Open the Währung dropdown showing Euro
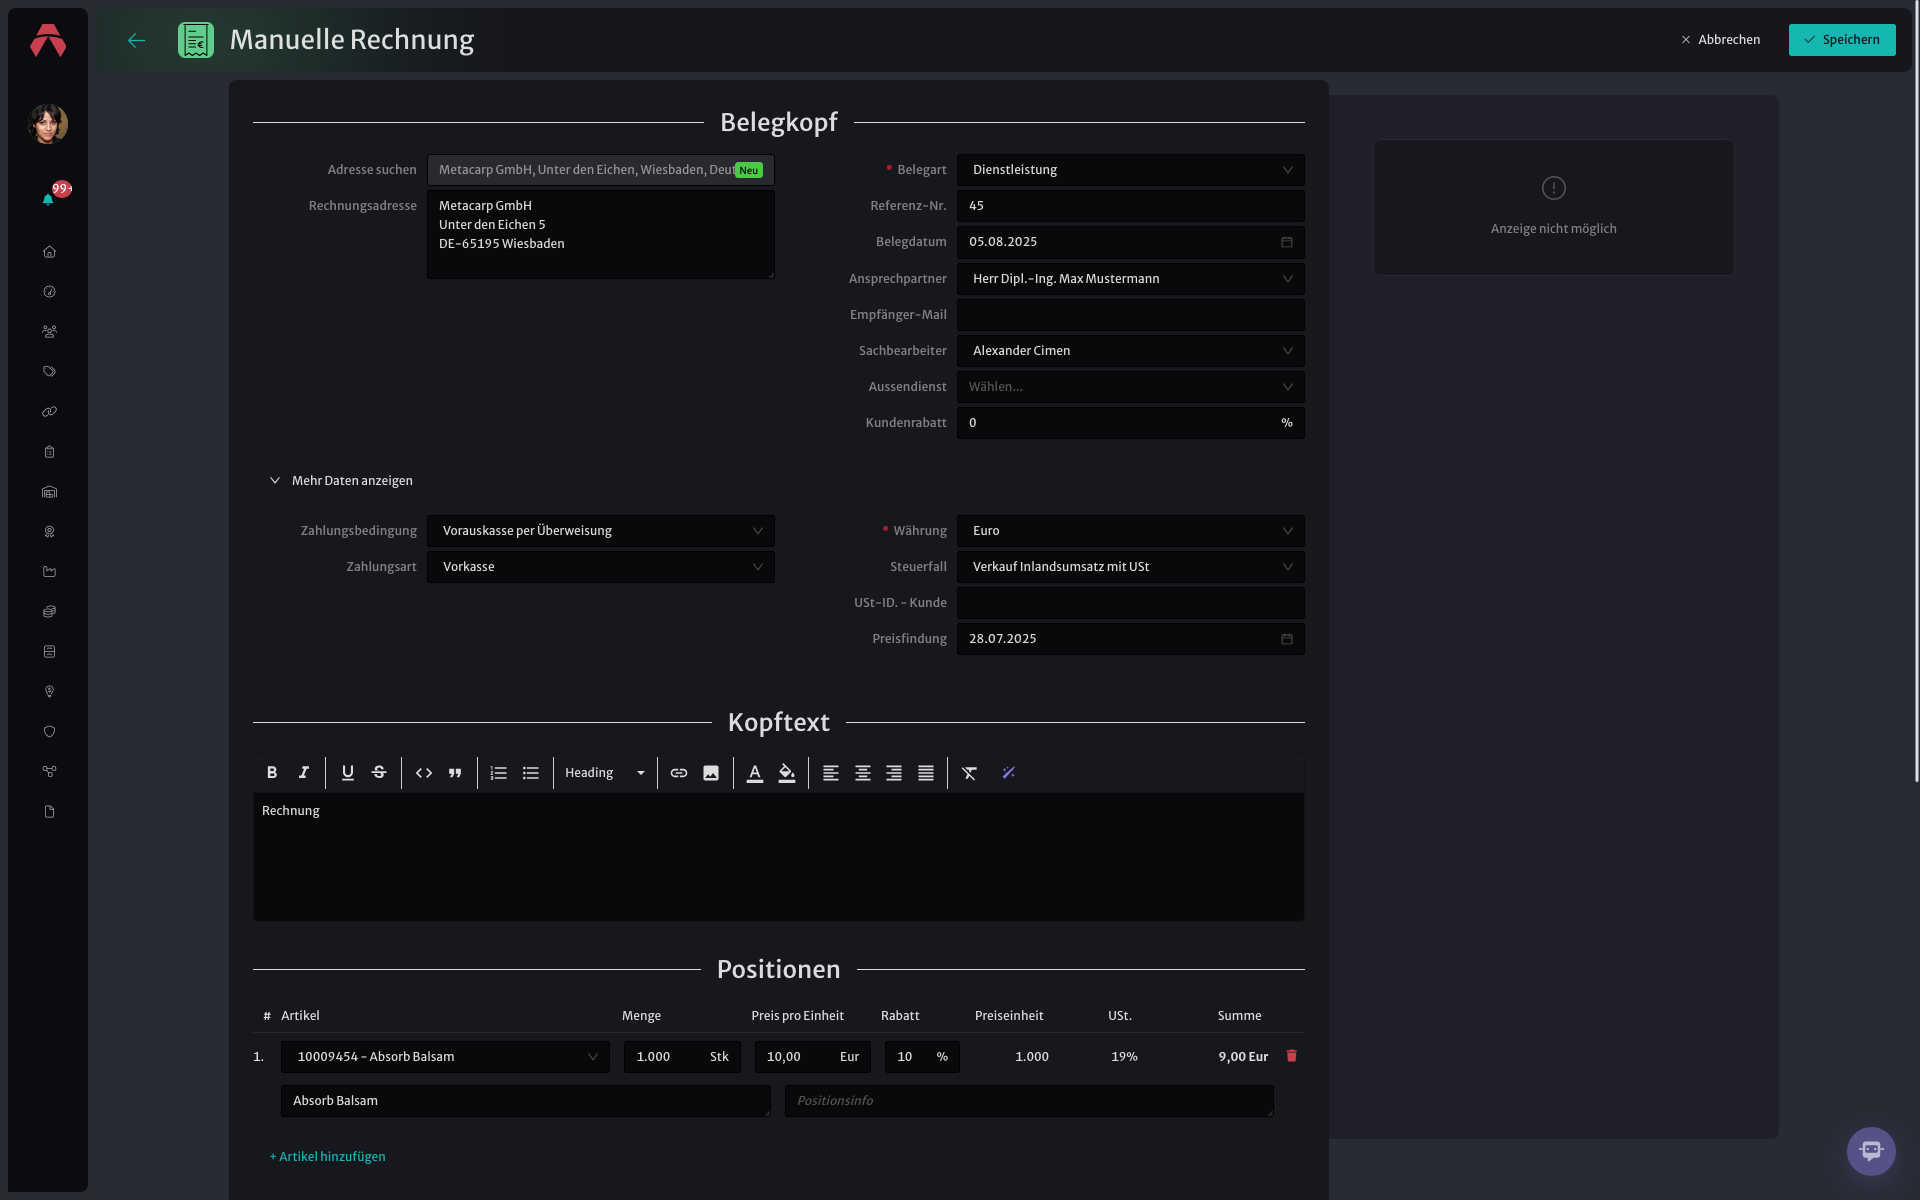This screenshot has height=1200, width=1920. tap(1130, 531)
